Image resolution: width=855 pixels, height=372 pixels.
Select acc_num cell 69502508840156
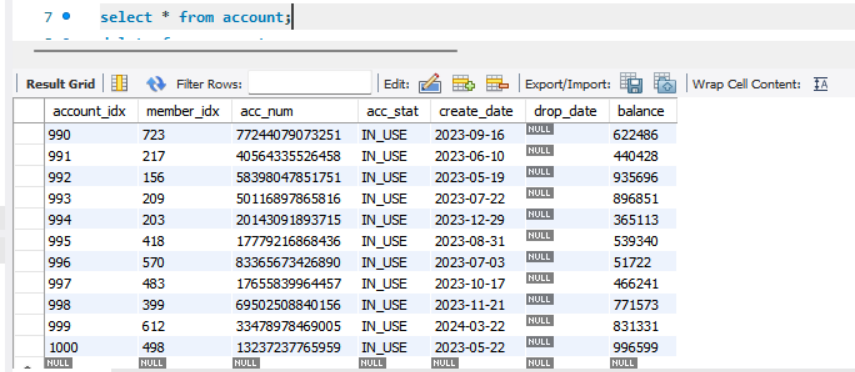(x=295, y=305)
